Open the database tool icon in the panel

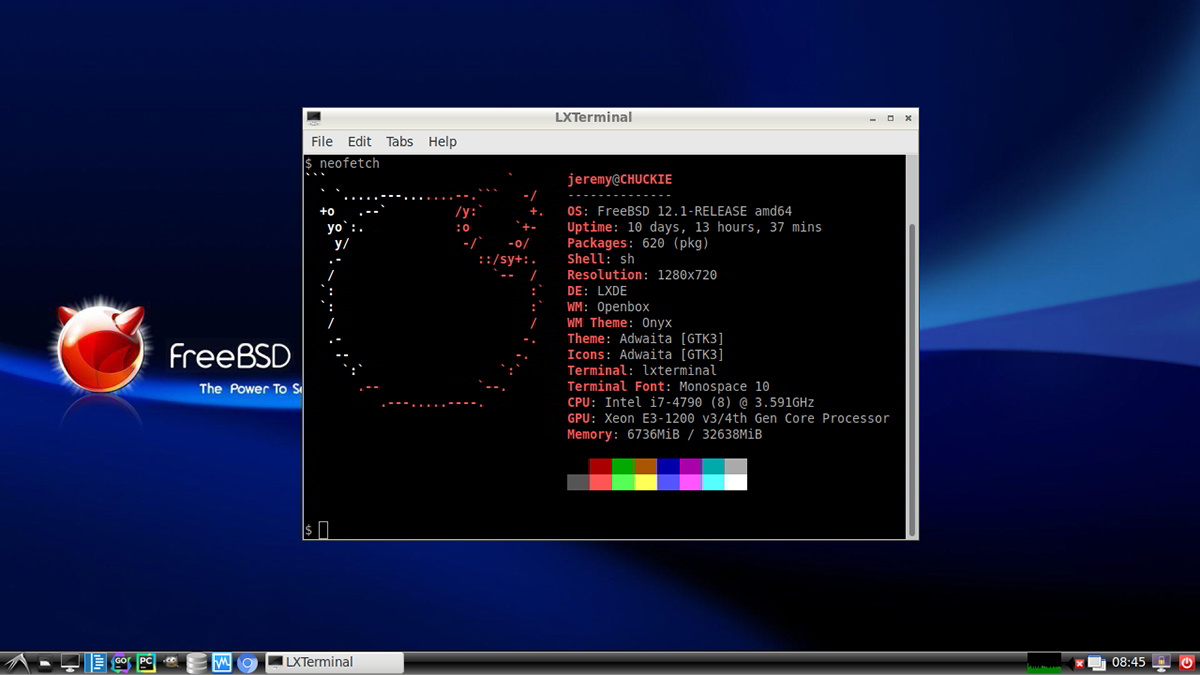point(196,662)
